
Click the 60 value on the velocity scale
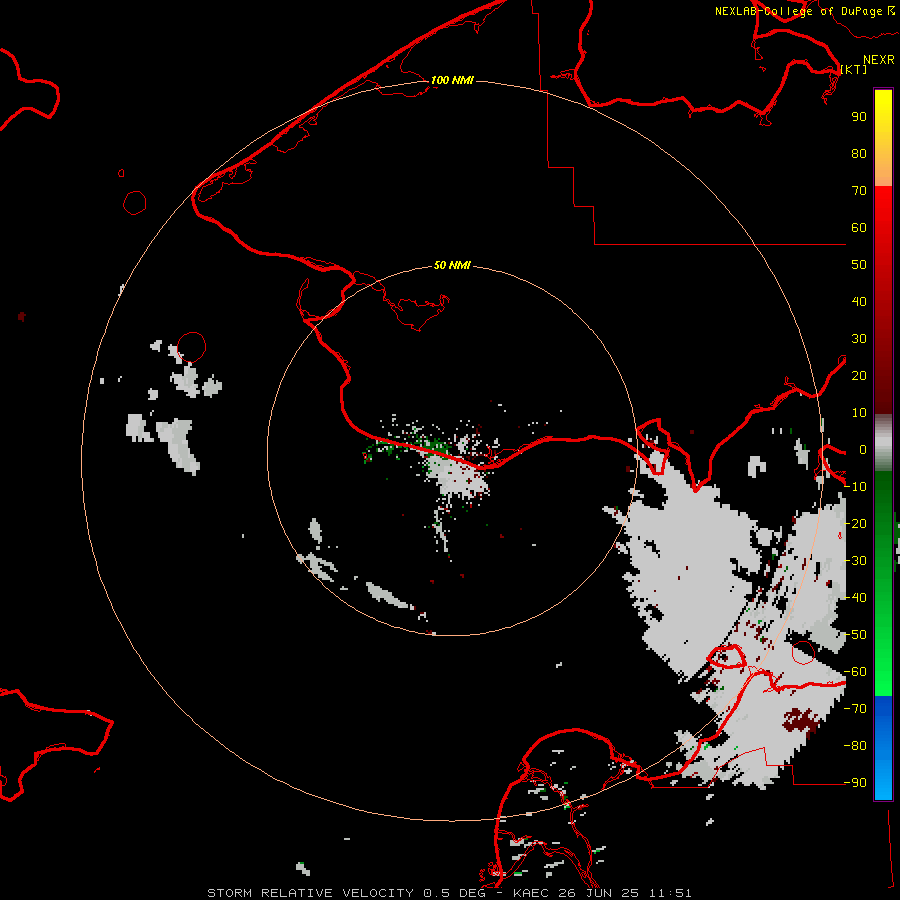[x=859, y=227]
